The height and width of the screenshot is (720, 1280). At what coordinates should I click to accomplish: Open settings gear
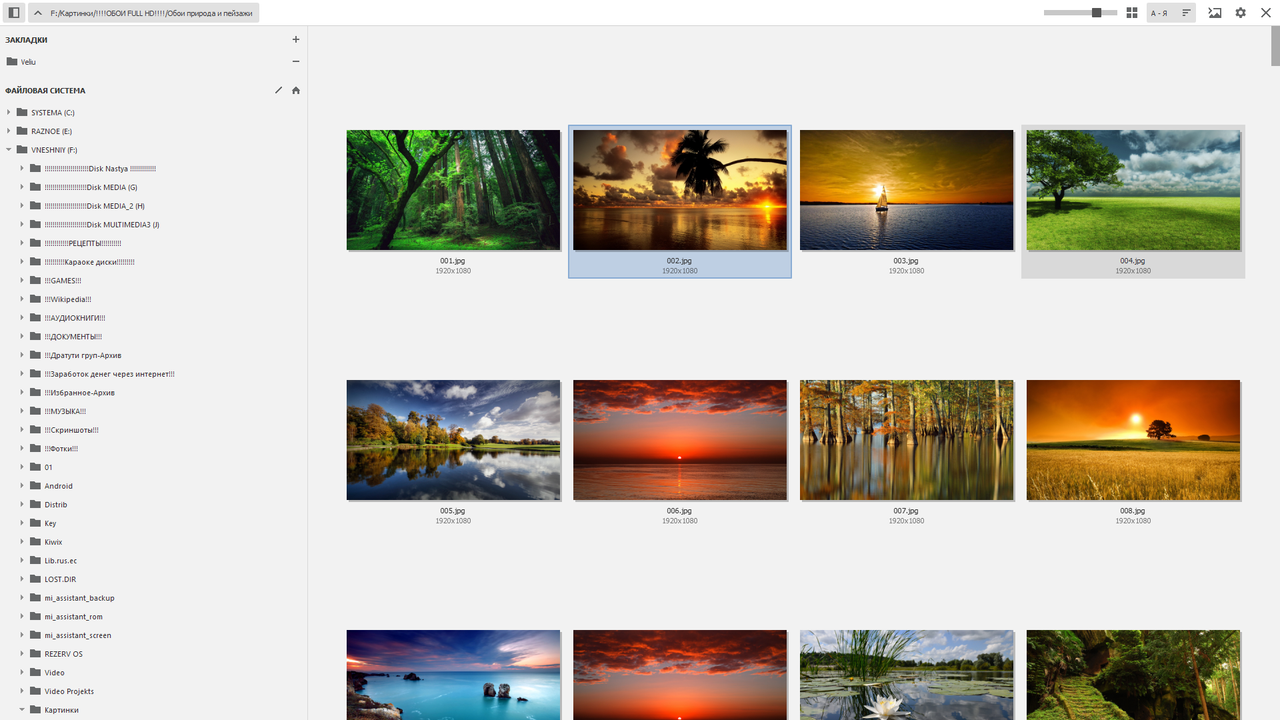(1241, 13)
